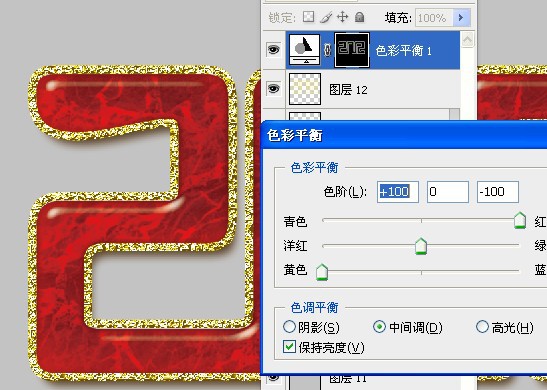
Task: Select the color balance adjustment thumbnail icon
Action: (305, 49)
